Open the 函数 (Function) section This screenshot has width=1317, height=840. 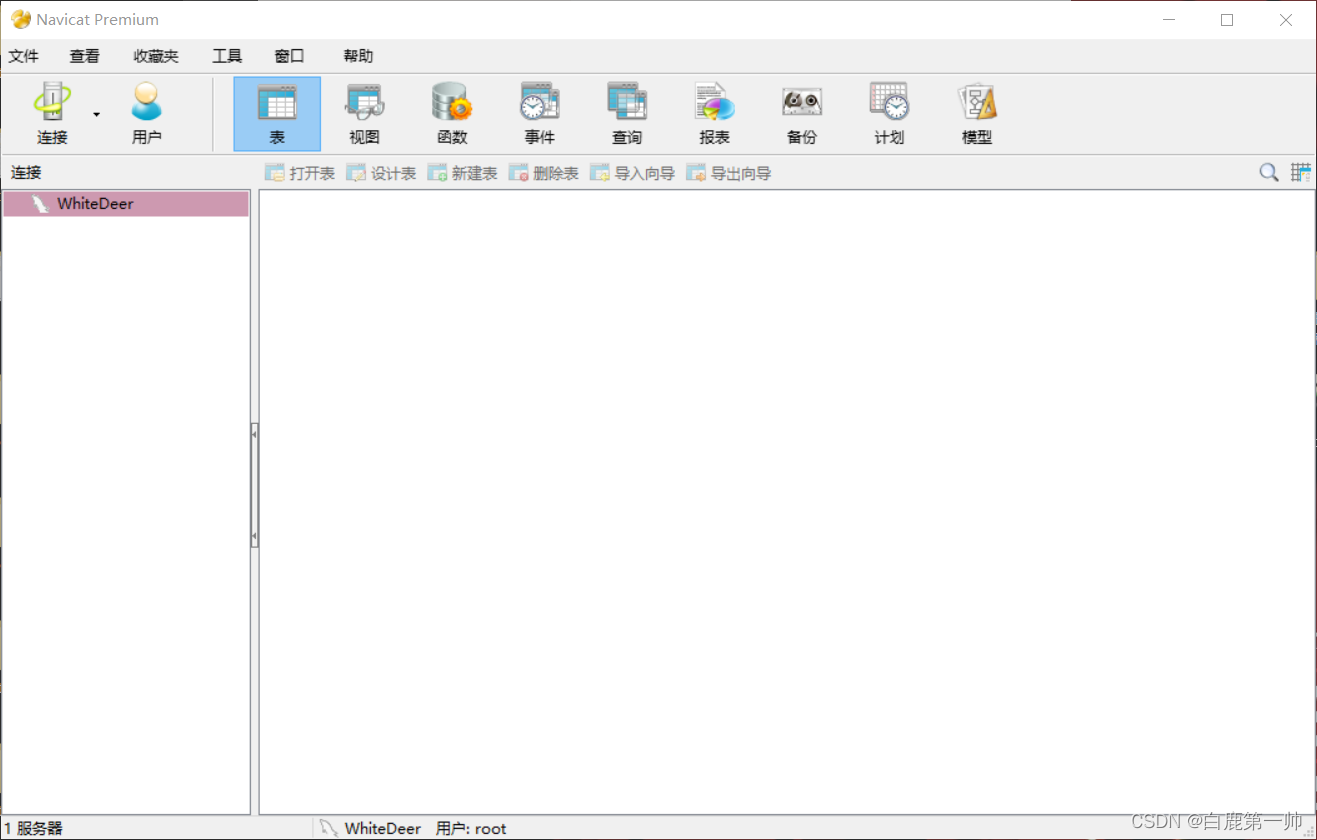[452, 114]
